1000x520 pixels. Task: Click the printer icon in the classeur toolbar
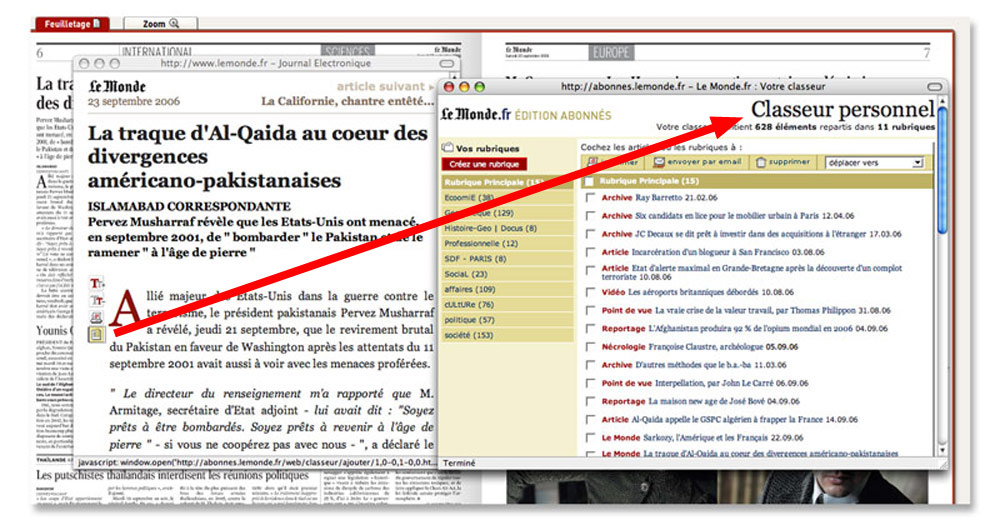[593, 162]
